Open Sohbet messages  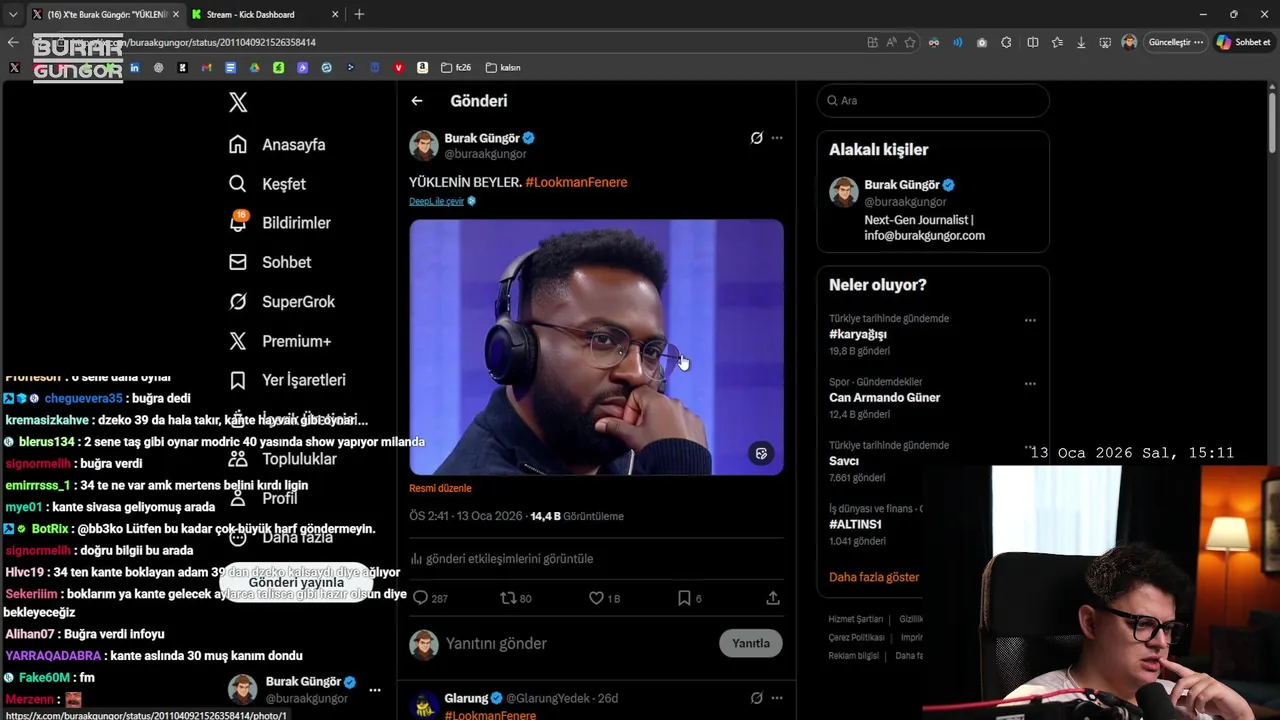269,262
